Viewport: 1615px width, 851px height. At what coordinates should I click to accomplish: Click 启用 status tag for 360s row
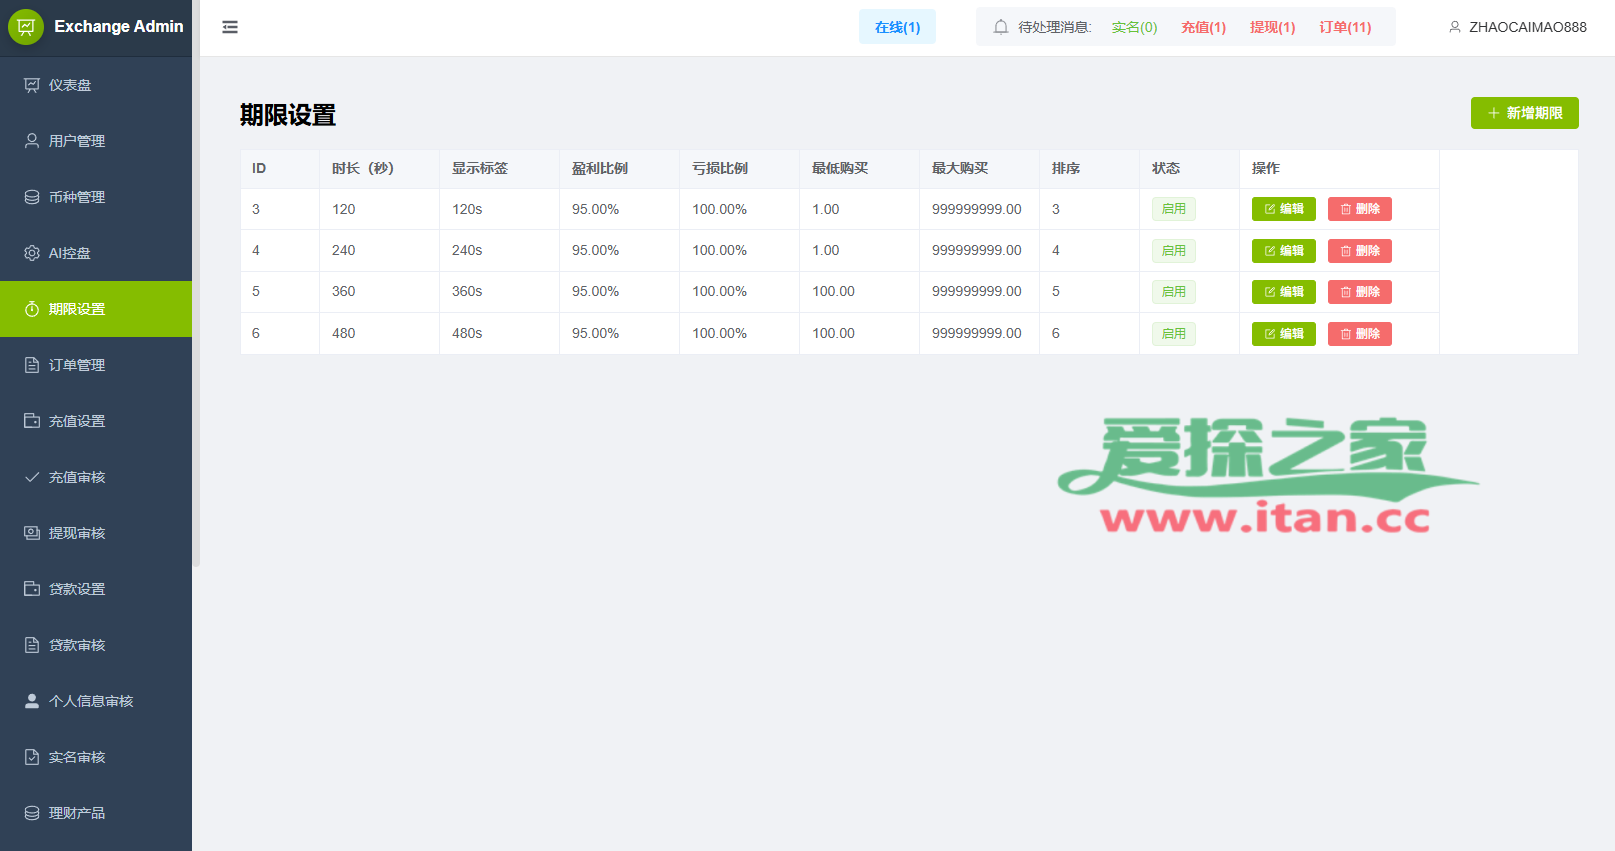pos(1173,292)
